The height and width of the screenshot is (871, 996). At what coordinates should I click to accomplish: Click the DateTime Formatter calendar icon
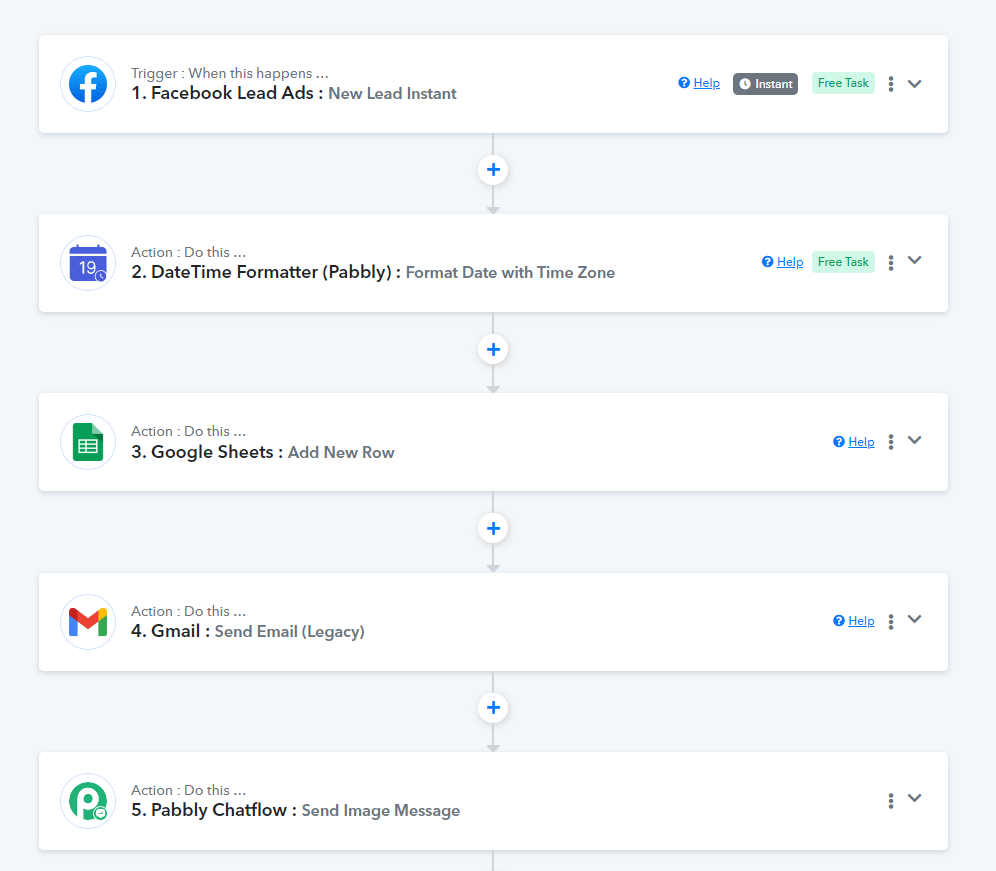(88, 263)
